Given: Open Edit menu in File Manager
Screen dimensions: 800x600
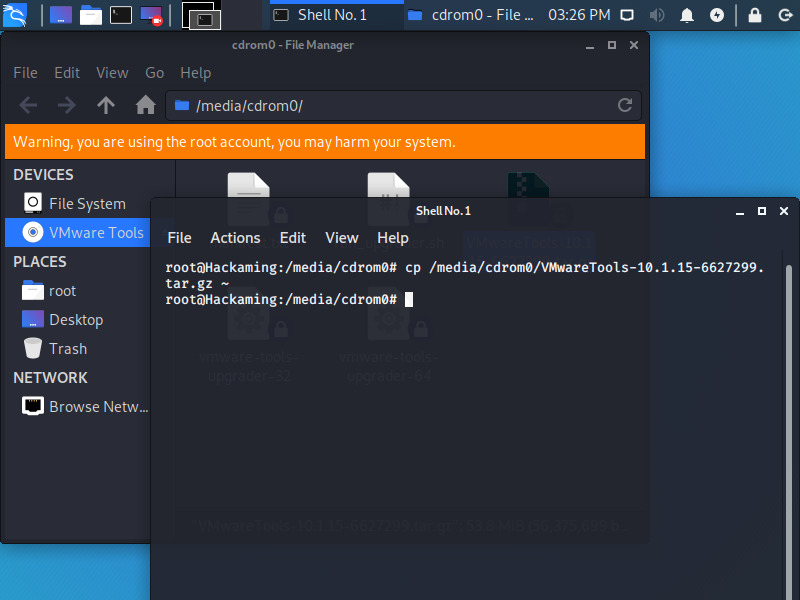Looking at the screenshot, I should click(x=67, y=73).
